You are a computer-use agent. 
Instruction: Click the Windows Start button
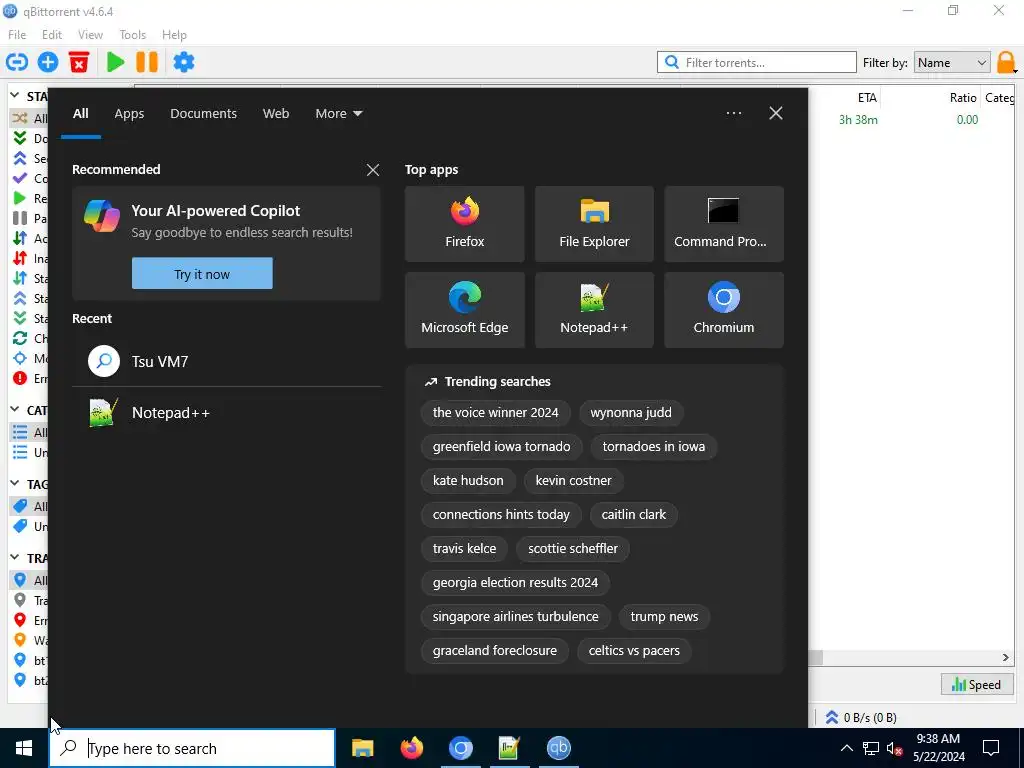click(x=24, y=748)
